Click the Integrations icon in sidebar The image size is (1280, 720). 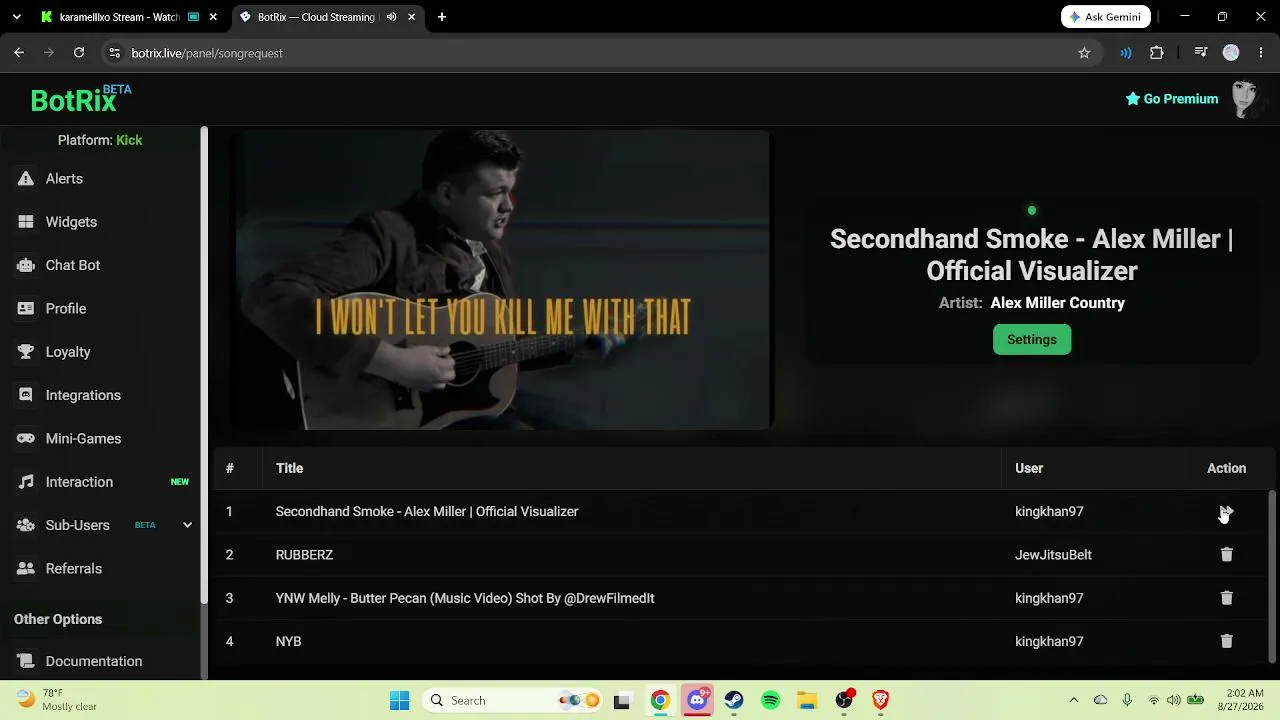tap(26, 395)
